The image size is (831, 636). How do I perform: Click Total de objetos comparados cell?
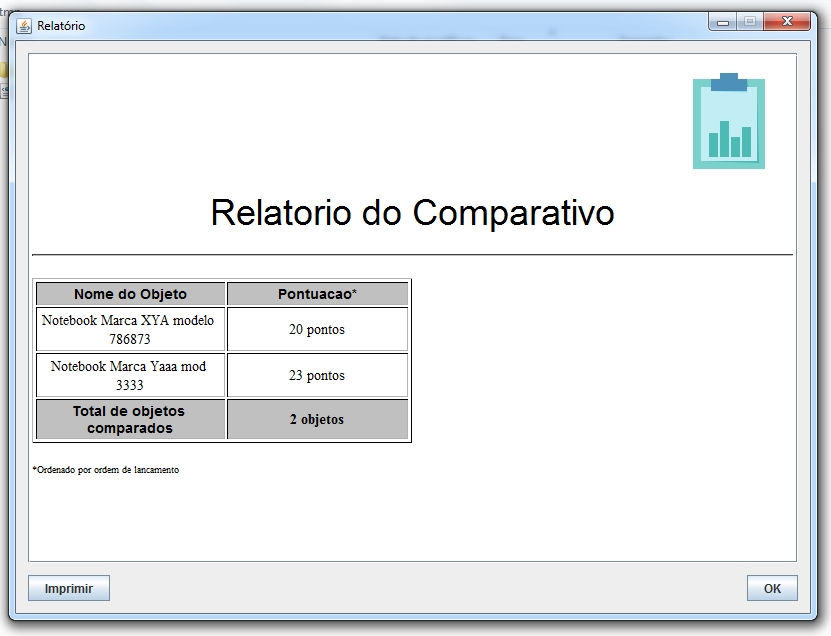coord(130,419)
